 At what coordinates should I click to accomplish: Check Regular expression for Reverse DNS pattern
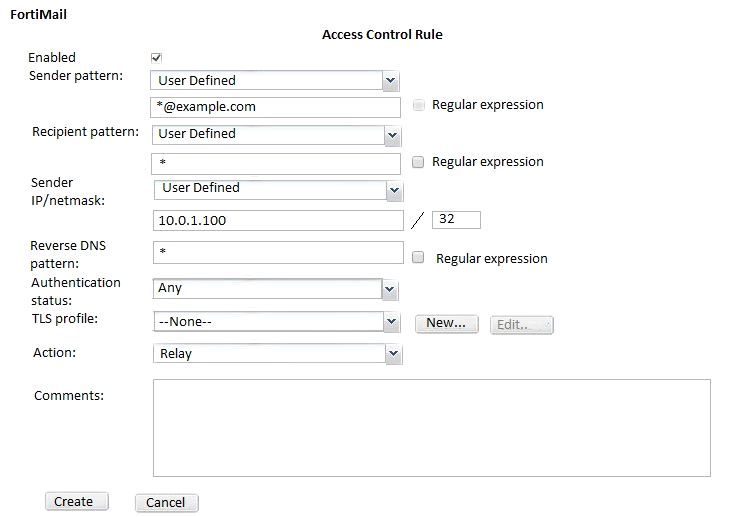pos(419,258)
